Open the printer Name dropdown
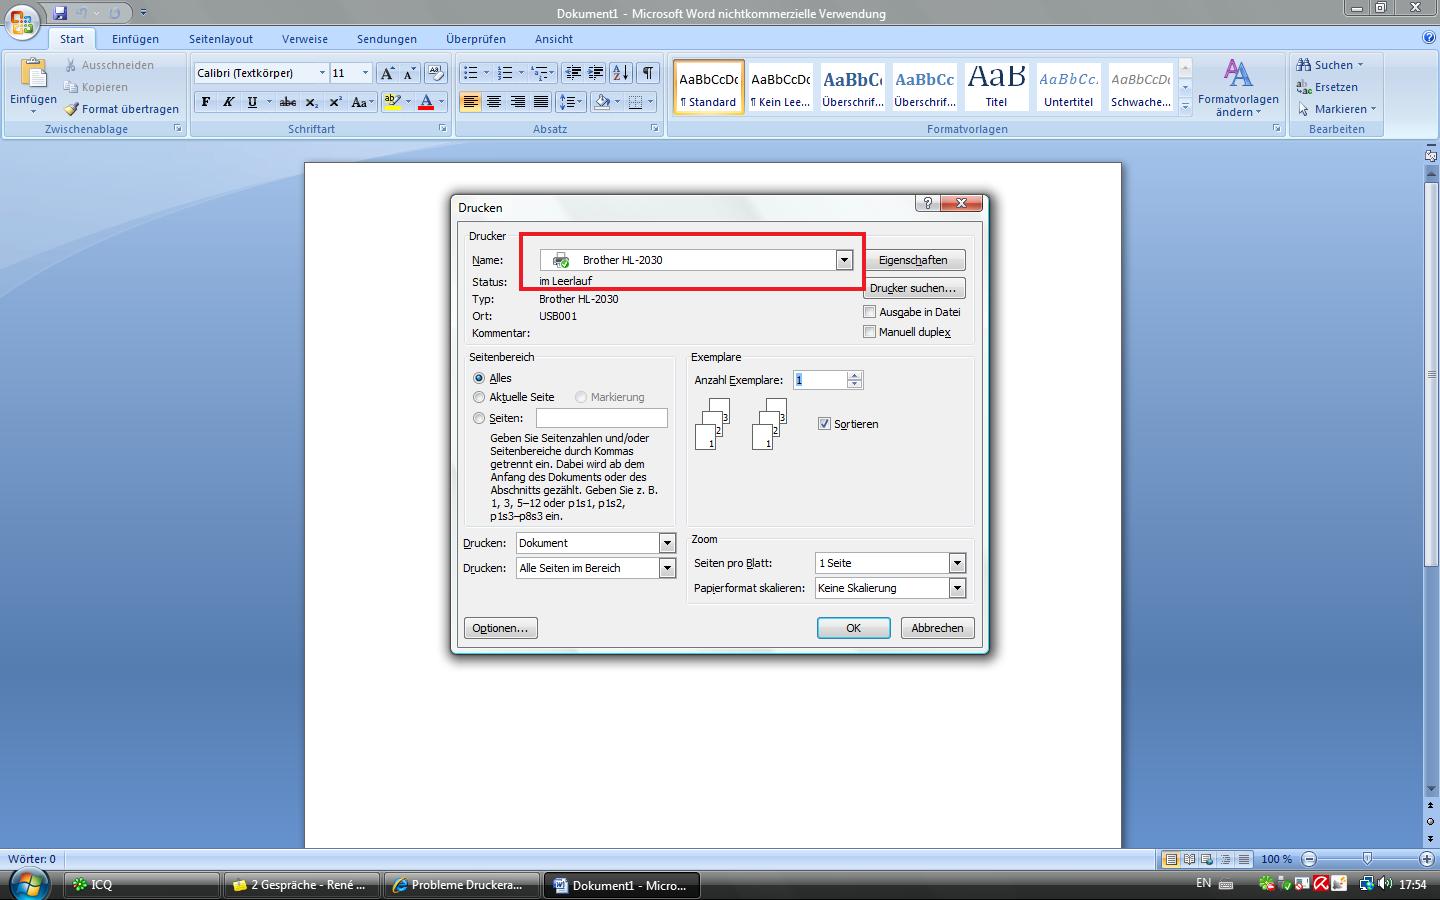 tap(844, 260)
